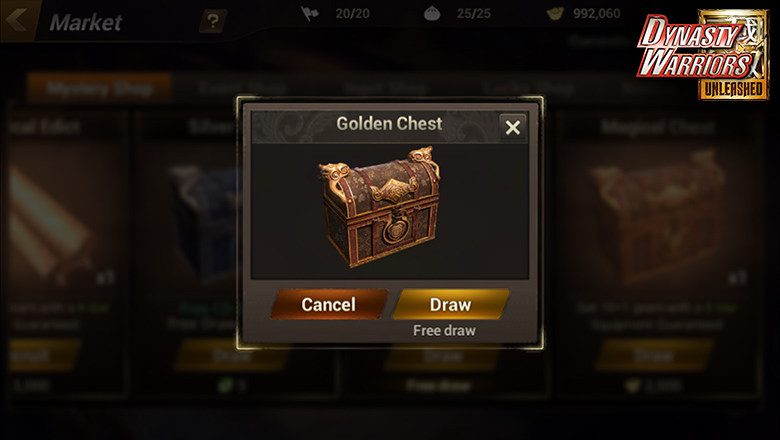Viewport: 780px width, 440px height.
Task: Click the Golden Chest dialog title
Action: [389, 123]
